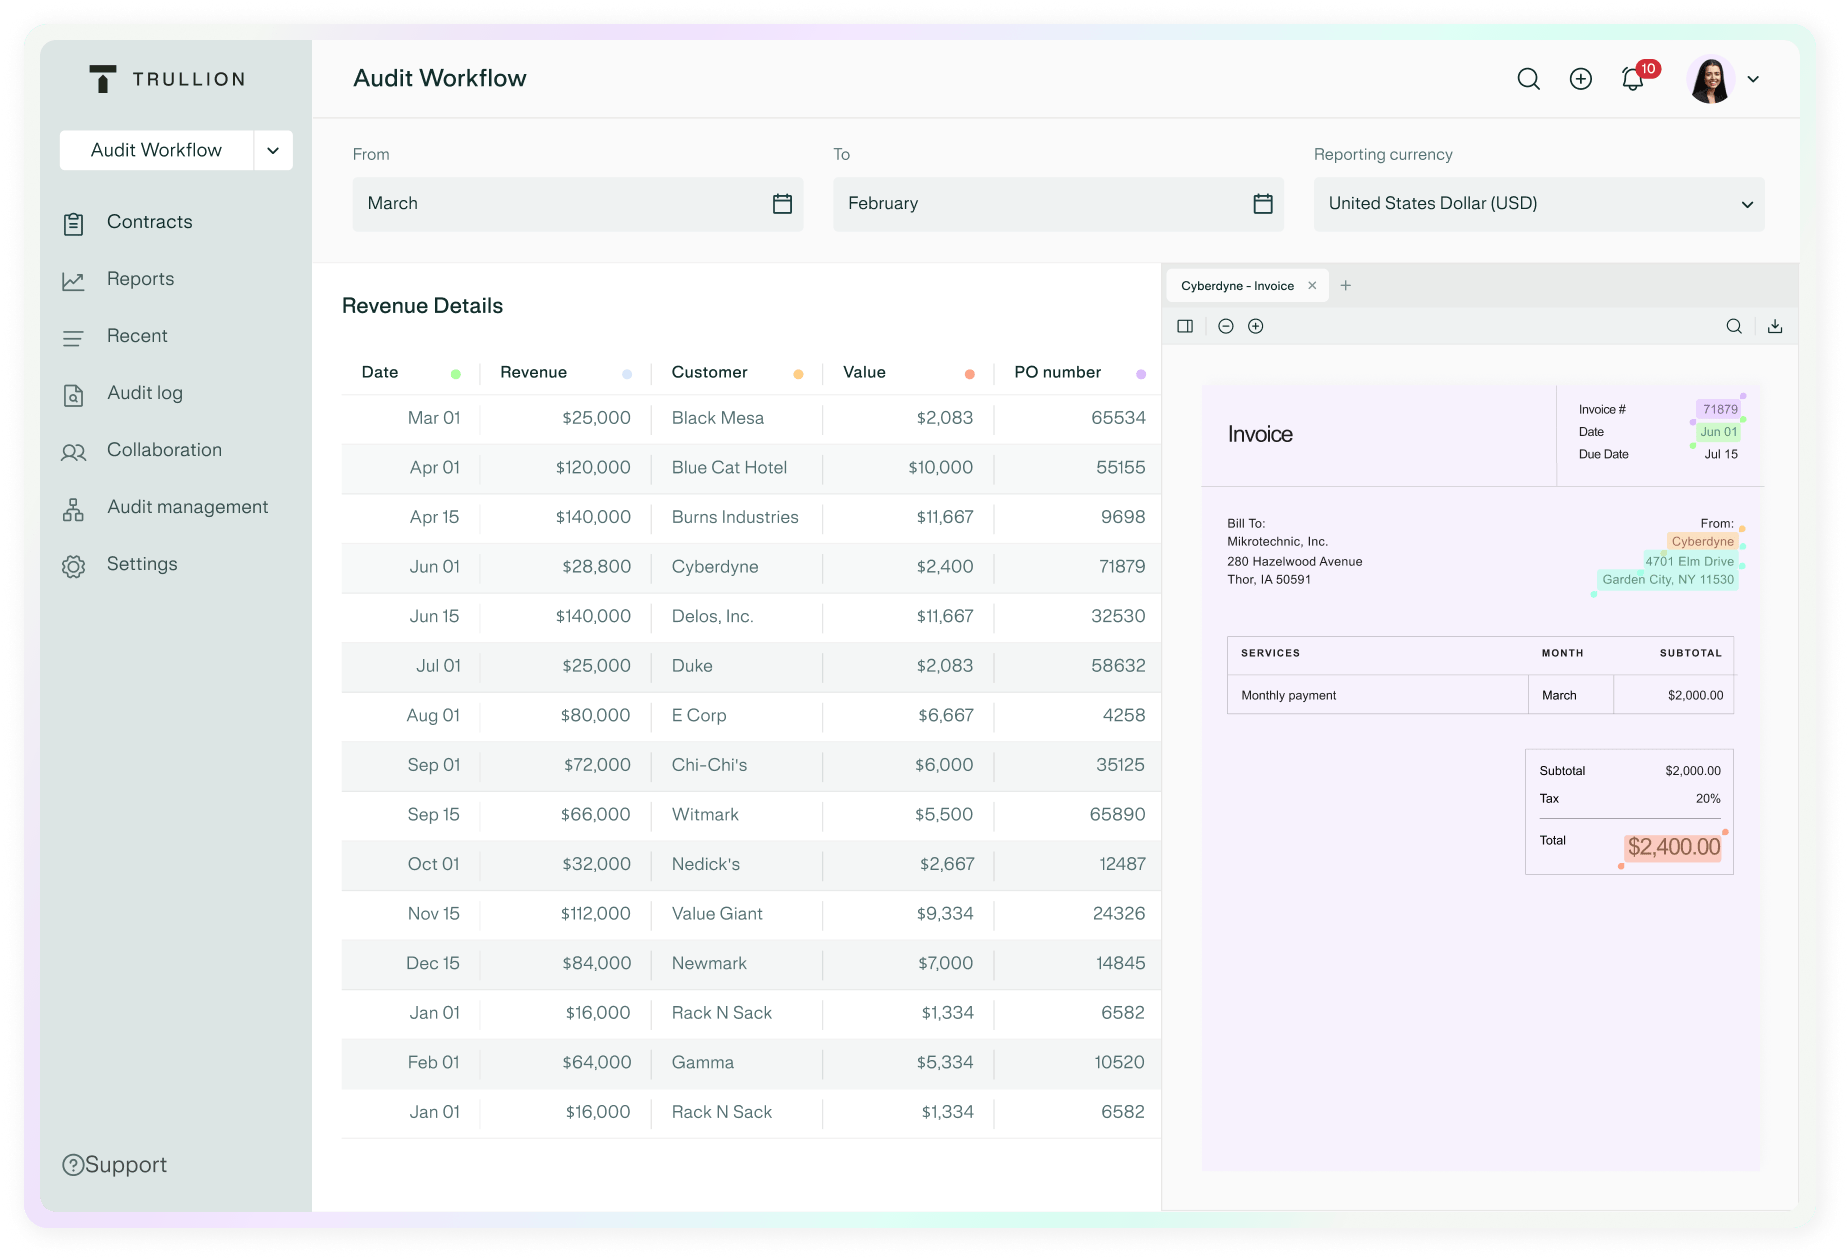This screenshot has width=1848, height=1260.
Task: Zoom in on the invoice
Action: (x=1256, y=326)
